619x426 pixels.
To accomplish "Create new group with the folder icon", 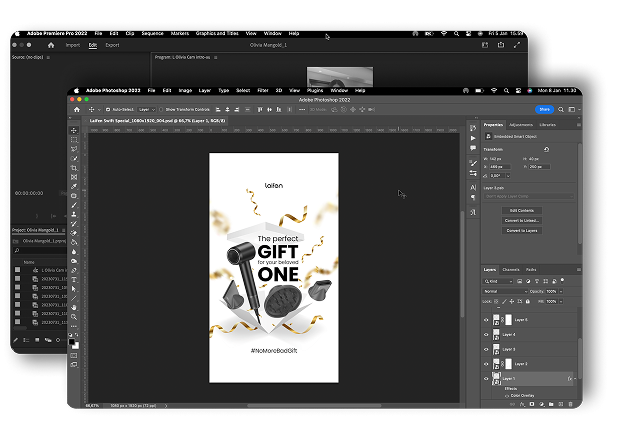I will pyautogui.click(x=551, y=404).
